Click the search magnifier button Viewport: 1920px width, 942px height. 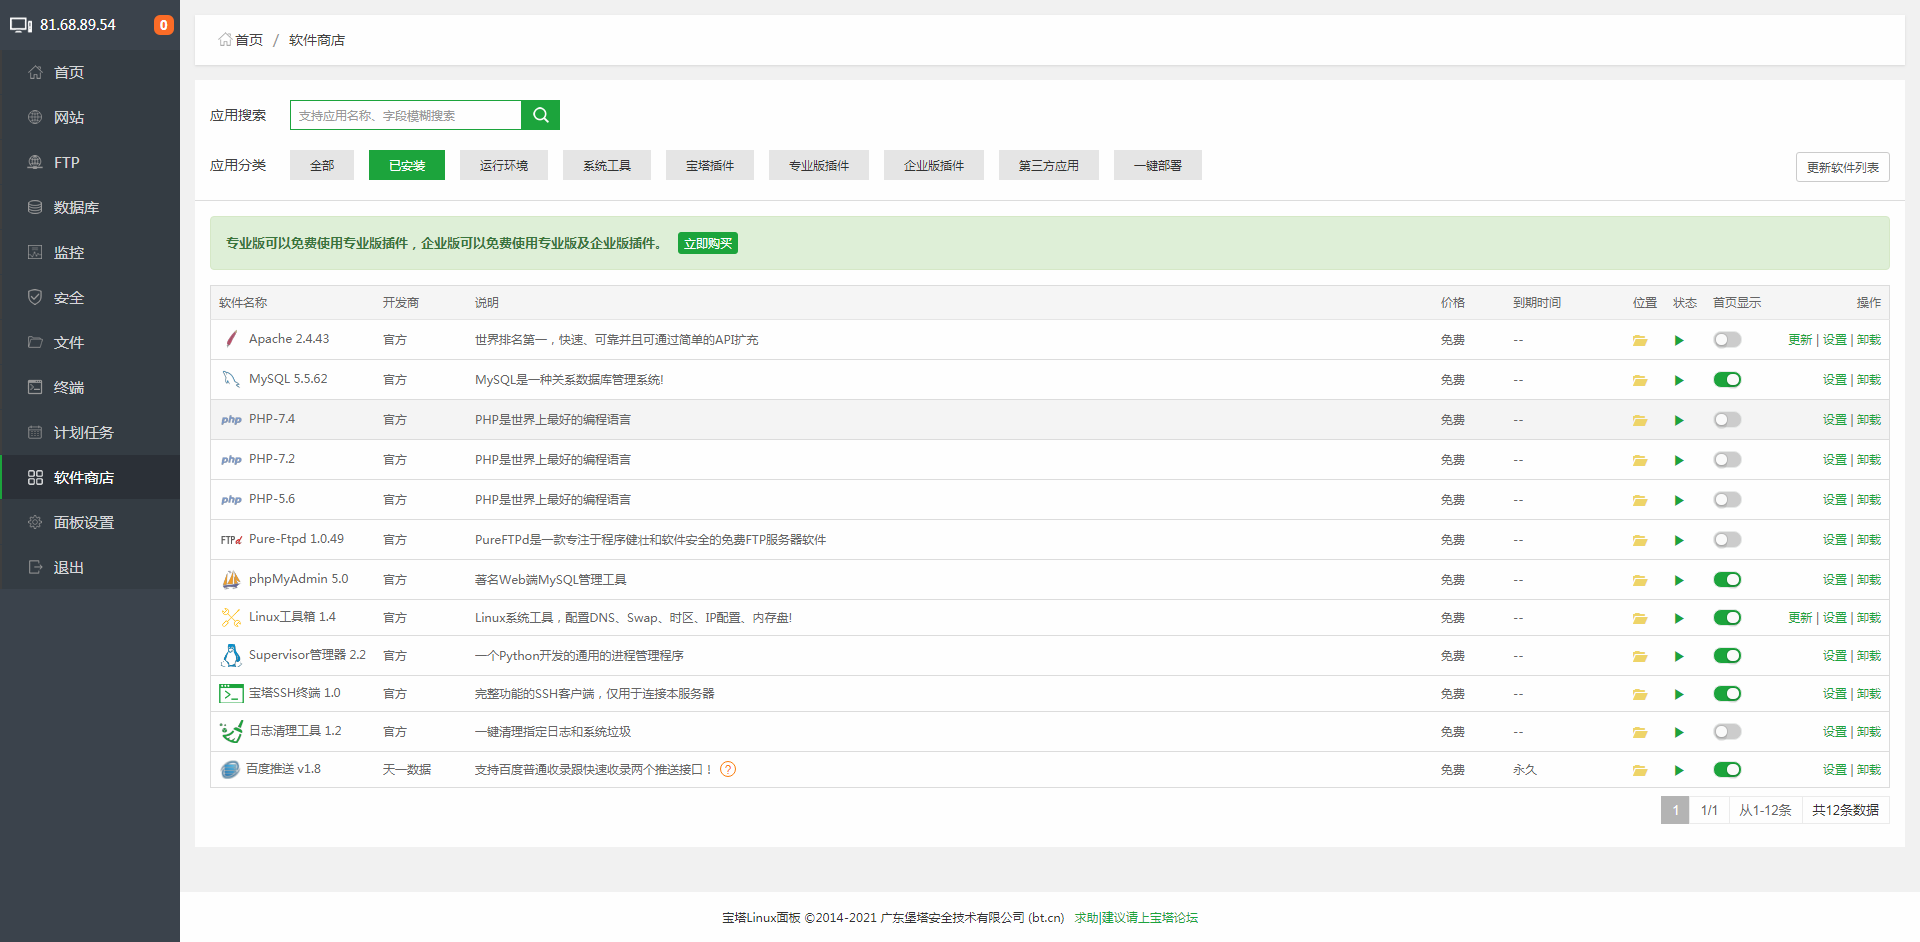[x=541, y=115]
